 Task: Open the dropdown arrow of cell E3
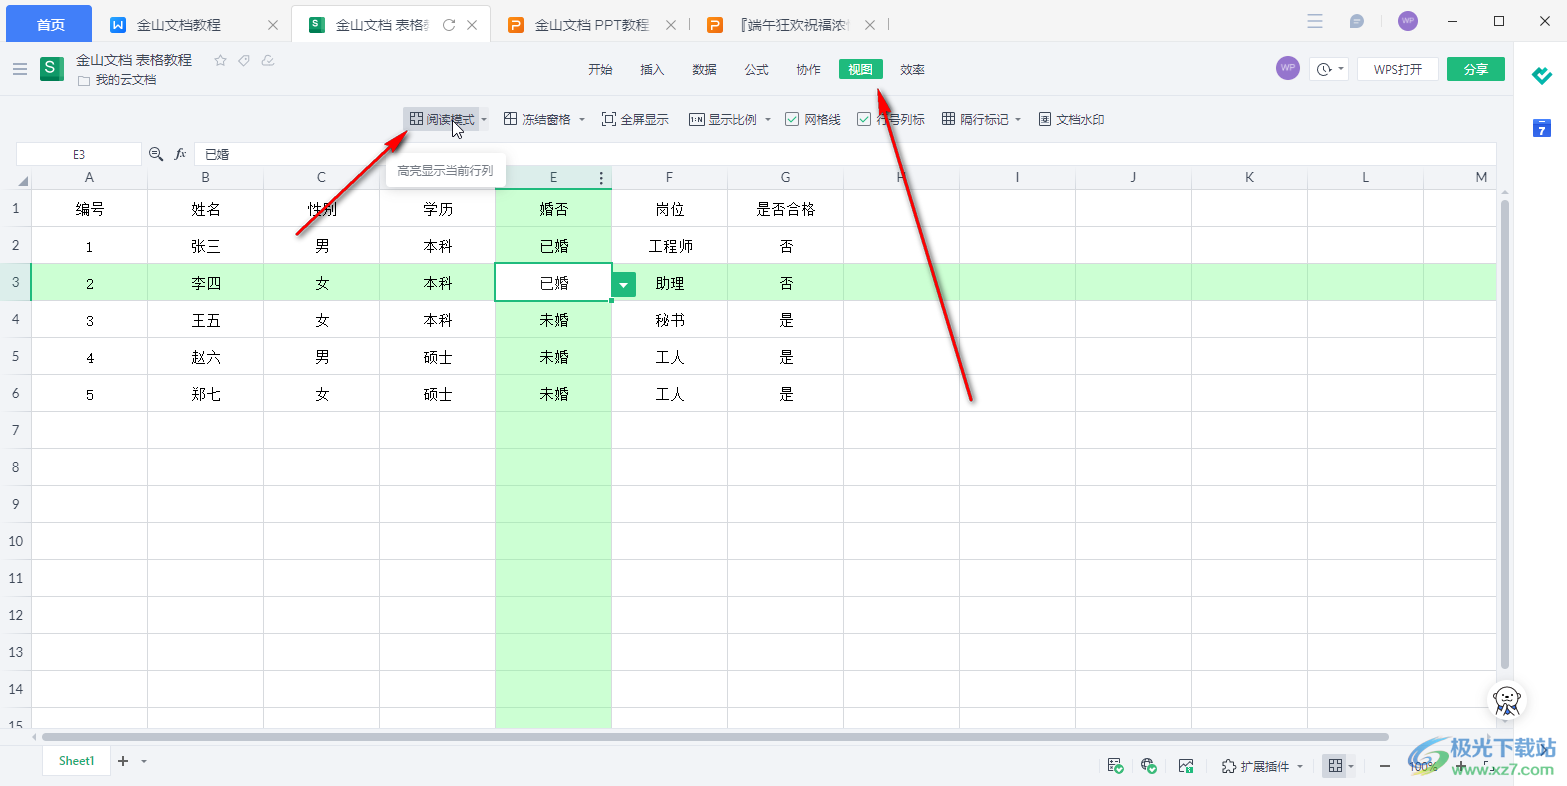[624, 284]
